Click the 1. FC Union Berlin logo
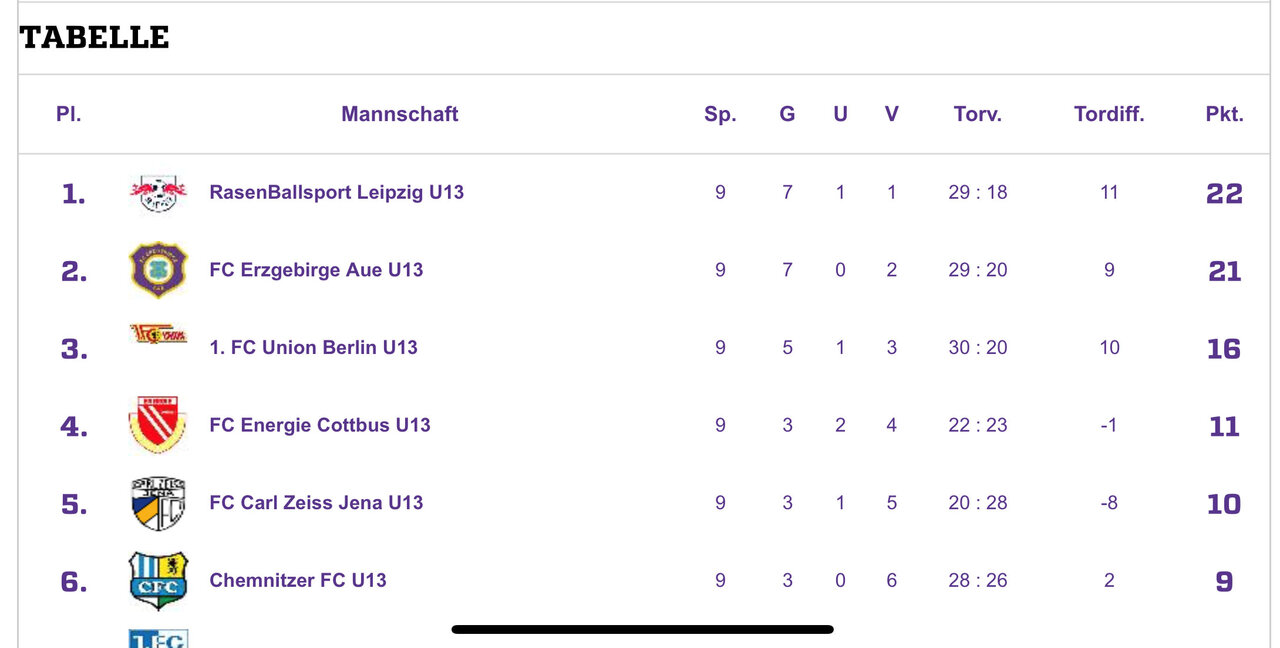This screenshot has height=648, width=1280. point(158,336)
